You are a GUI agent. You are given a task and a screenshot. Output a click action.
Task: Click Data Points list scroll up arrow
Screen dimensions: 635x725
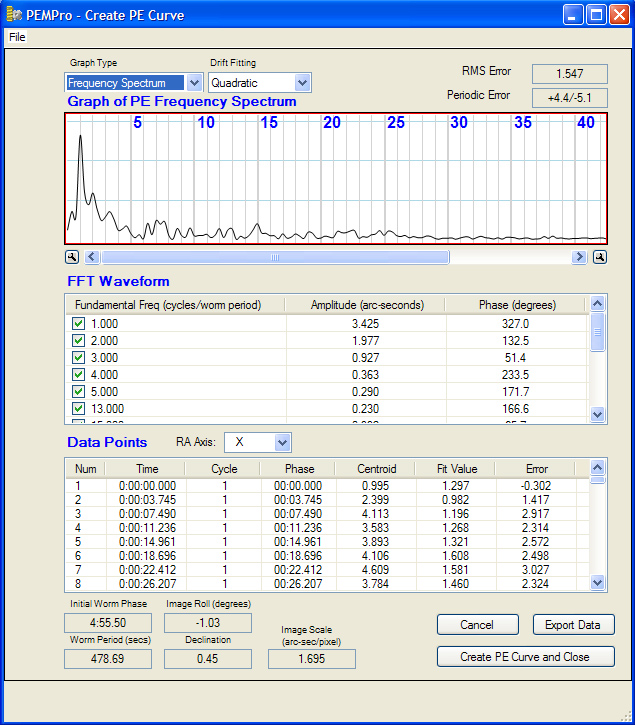coord(598,468)
